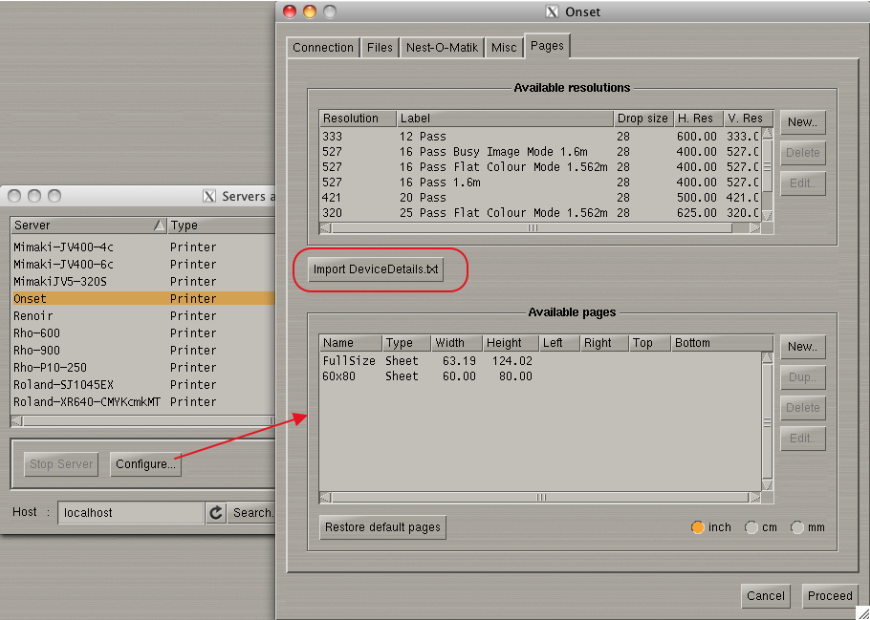Click the sort arrow in the Server column header
The width and height of the screenshot is (870, 620).
[x=158, y=226]
